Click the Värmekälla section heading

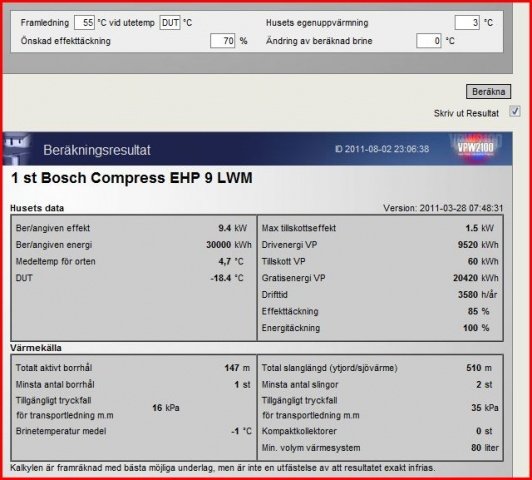pyautogui.click(x=36, y=348)
